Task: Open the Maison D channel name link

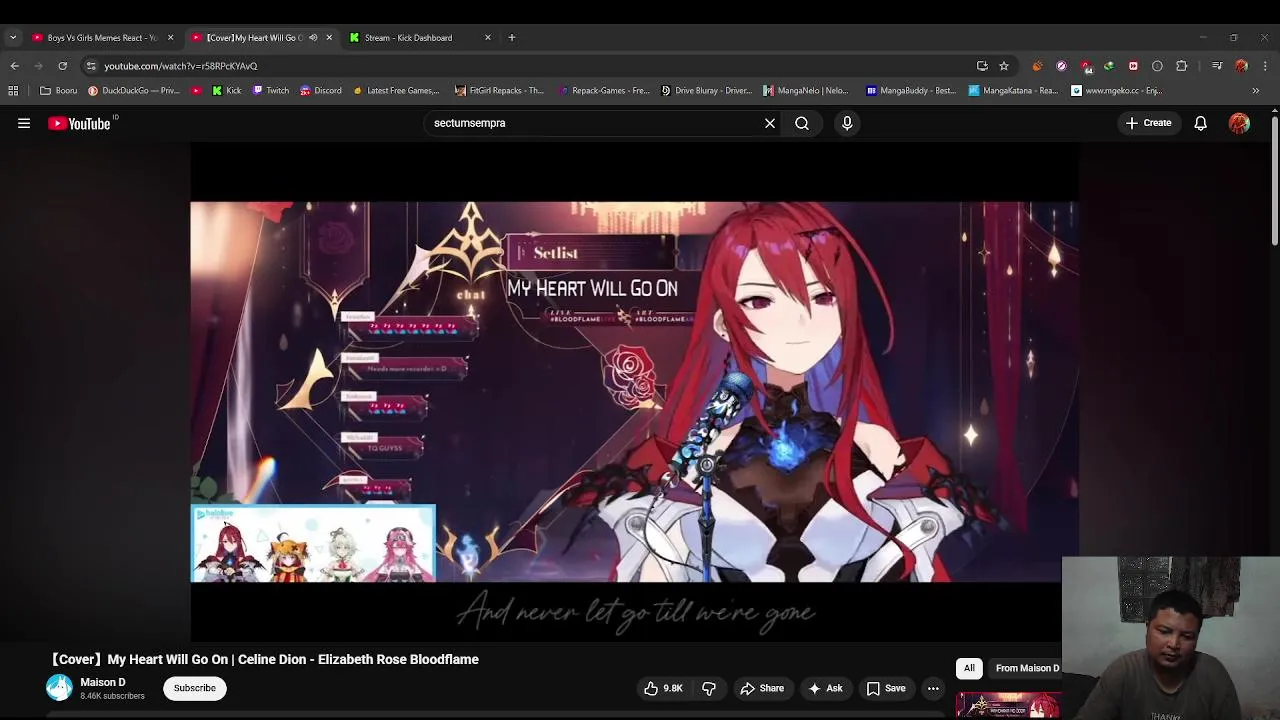Action: click(x=103, y=682)
